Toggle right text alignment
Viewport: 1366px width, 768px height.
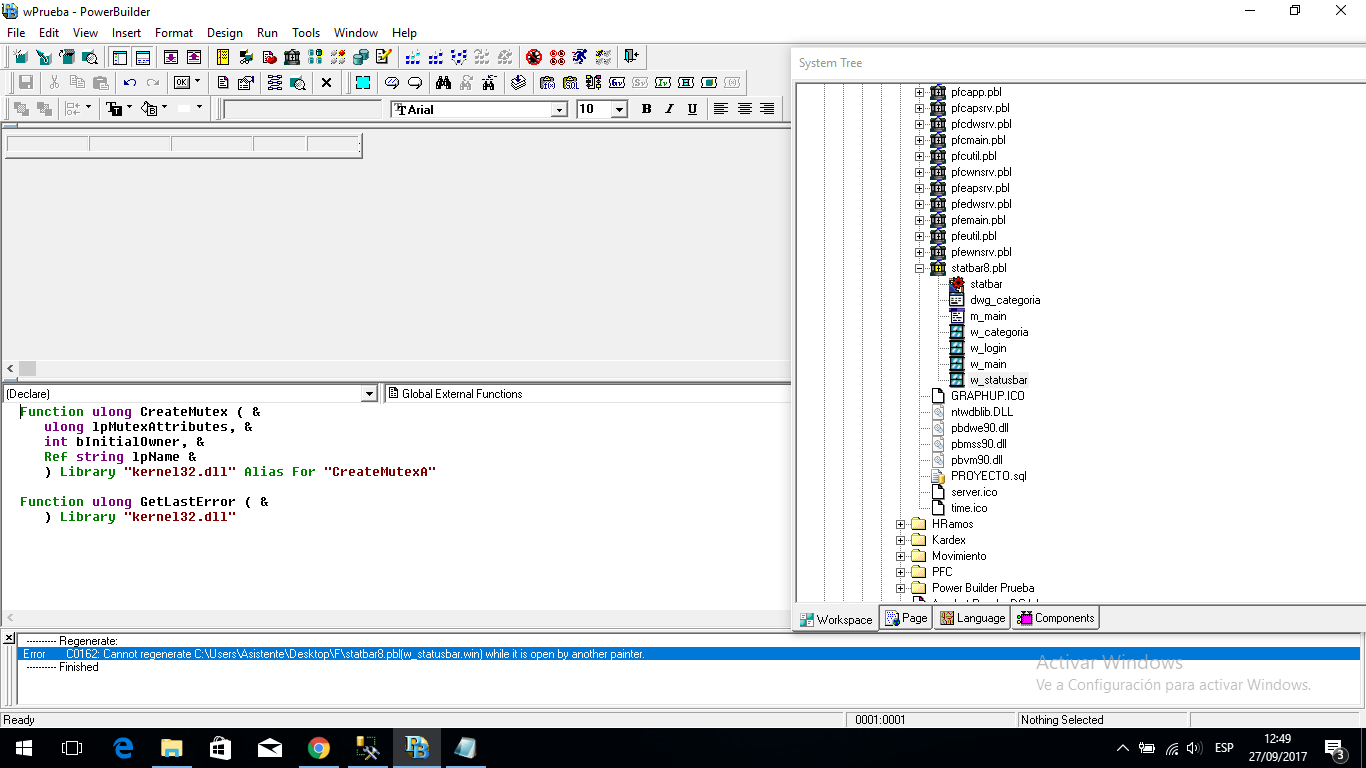(768, 109)
